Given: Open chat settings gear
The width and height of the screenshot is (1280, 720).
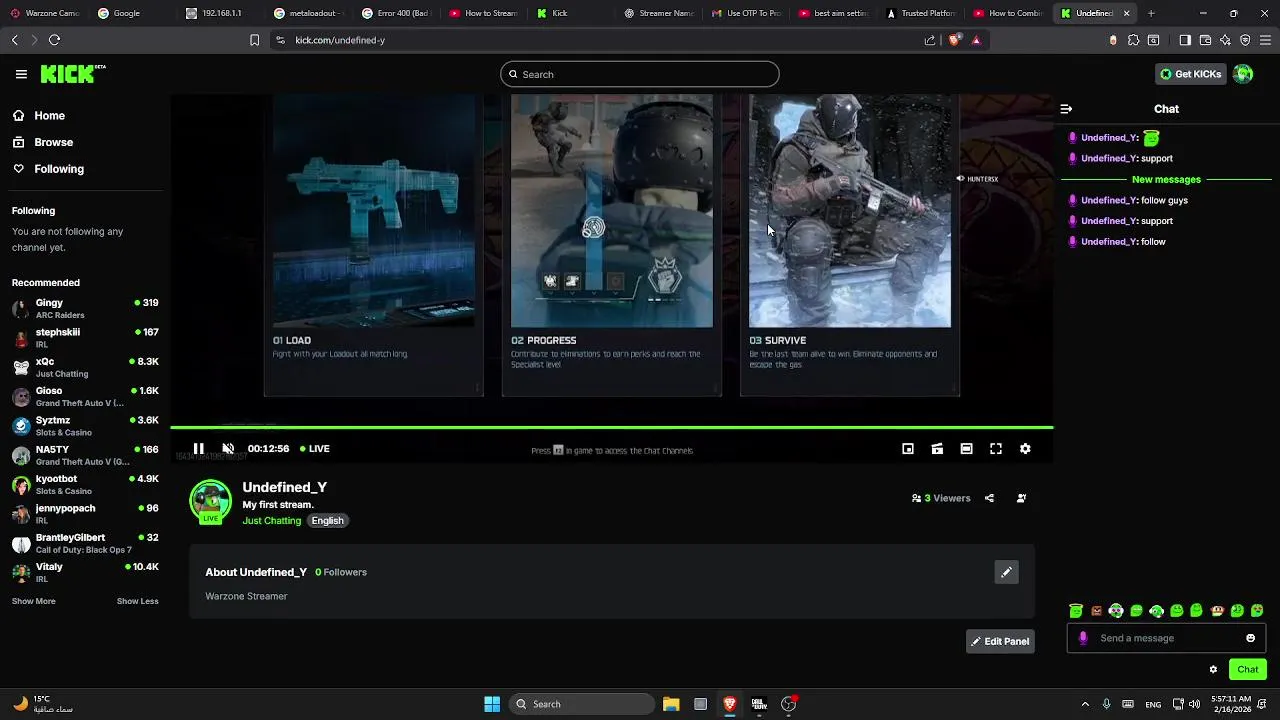Looking at the screenshot, I should point(1213,670).
